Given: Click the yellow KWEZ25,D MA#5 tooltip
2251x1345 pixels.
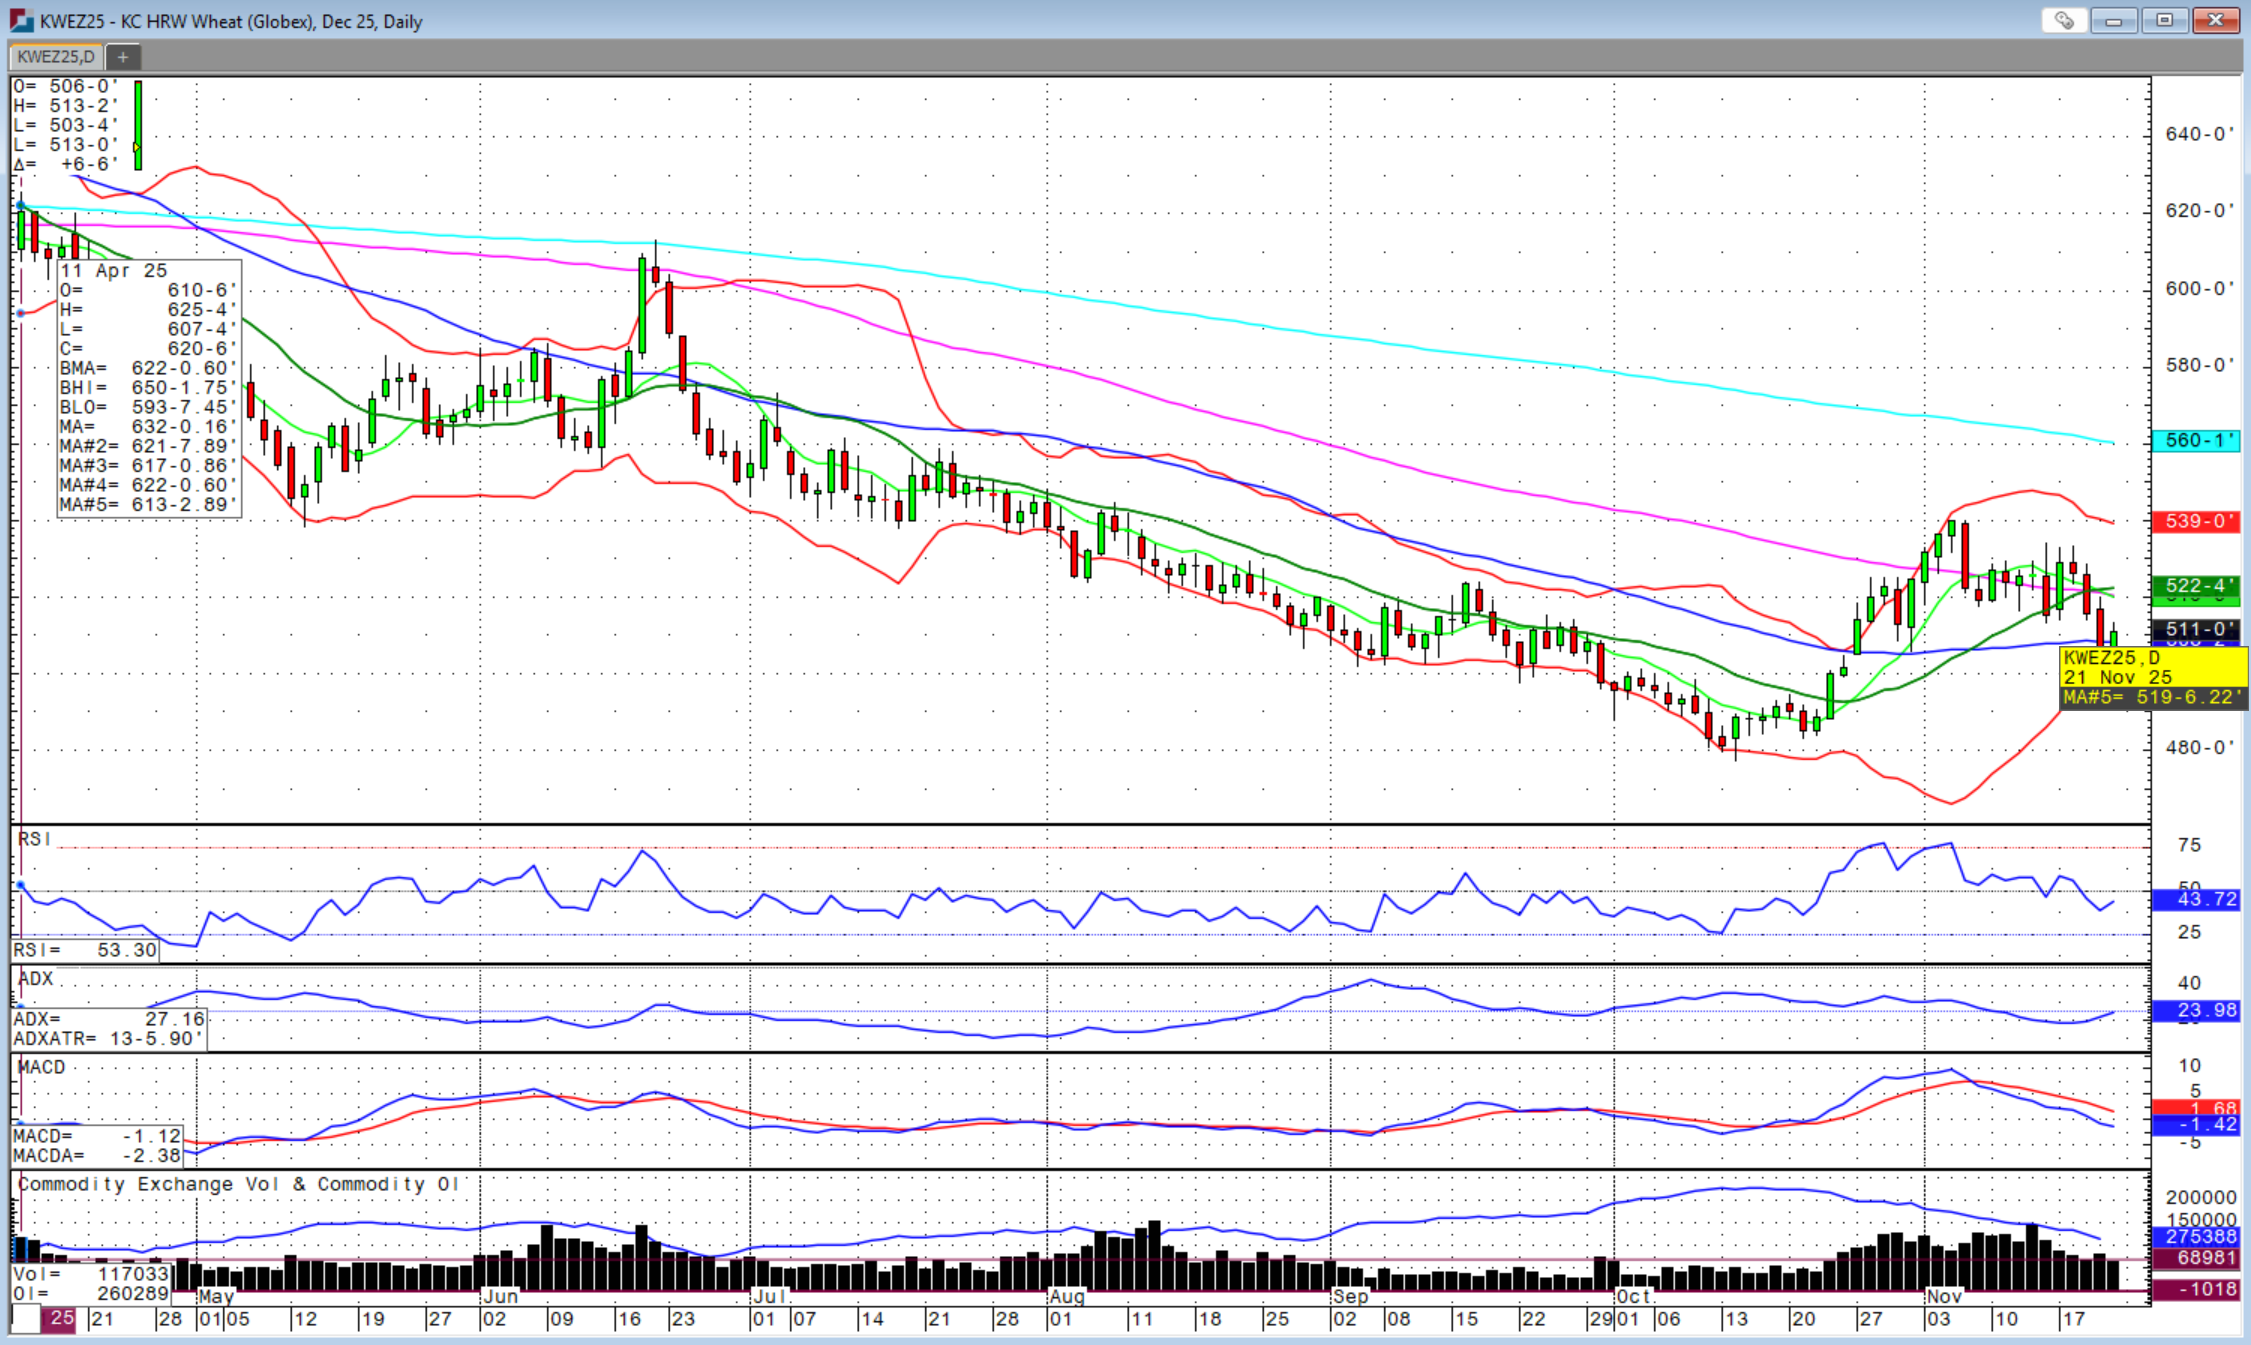Looking at the screenshot, I should click(2152, 677).
